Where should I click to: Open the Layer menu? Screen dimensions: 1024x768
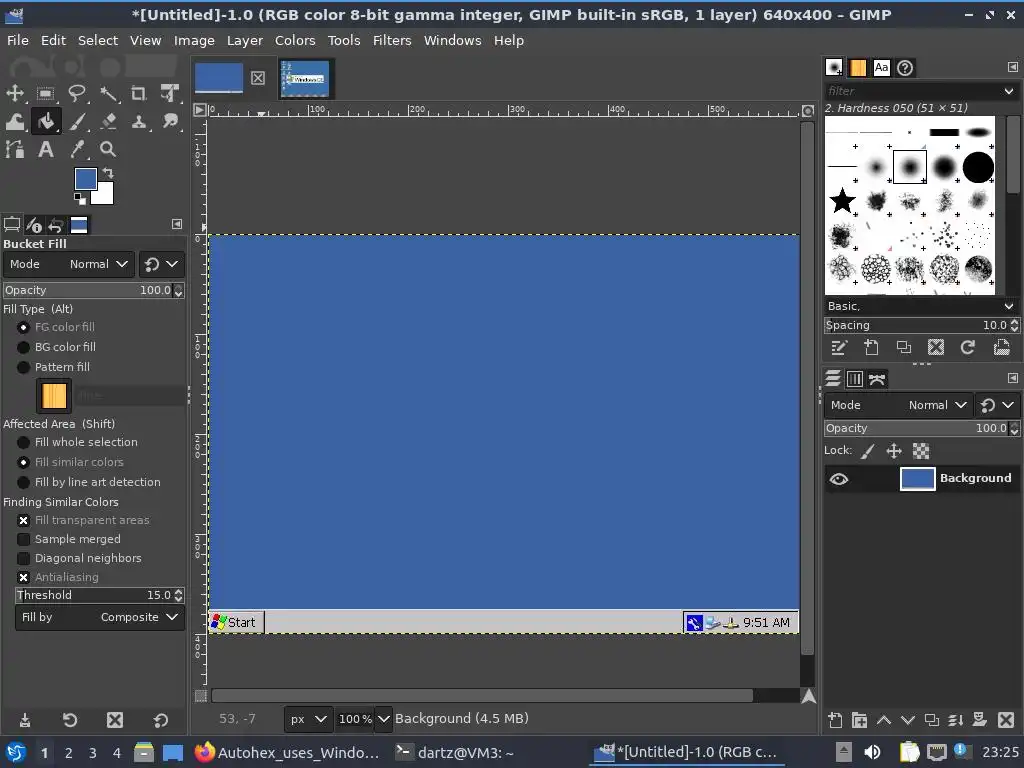[x=245, y=40]
